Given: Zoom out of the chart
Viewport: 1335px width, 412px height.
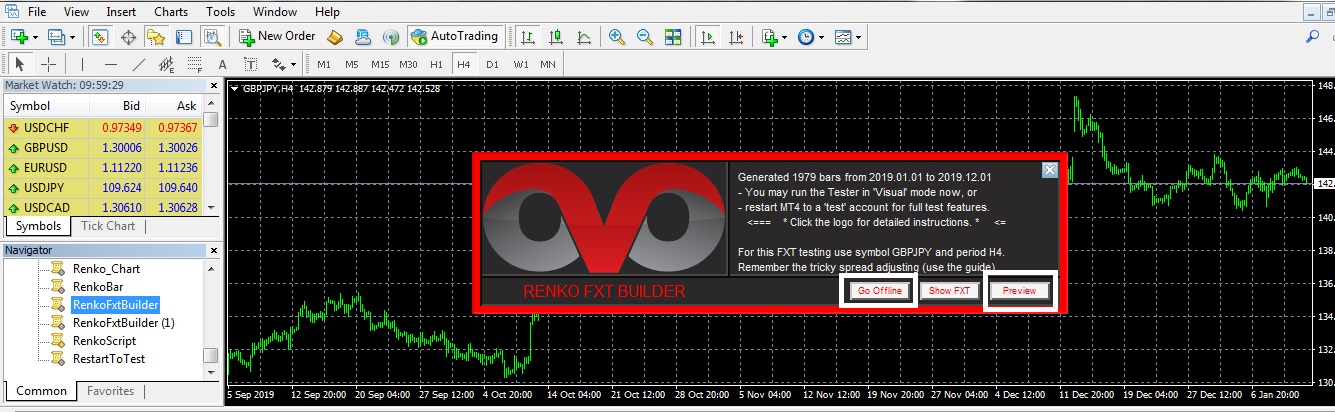Looking at the screenshot, I should 645,37.
